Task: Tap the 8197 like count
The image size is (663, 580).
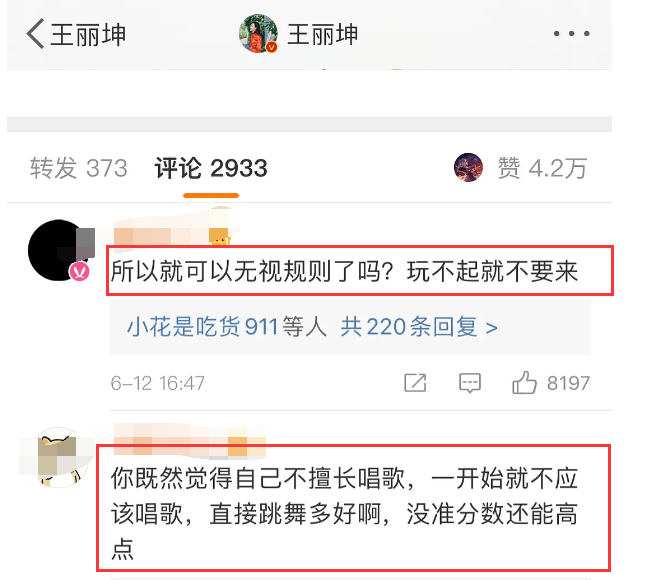Action: (x=568, y=383)
